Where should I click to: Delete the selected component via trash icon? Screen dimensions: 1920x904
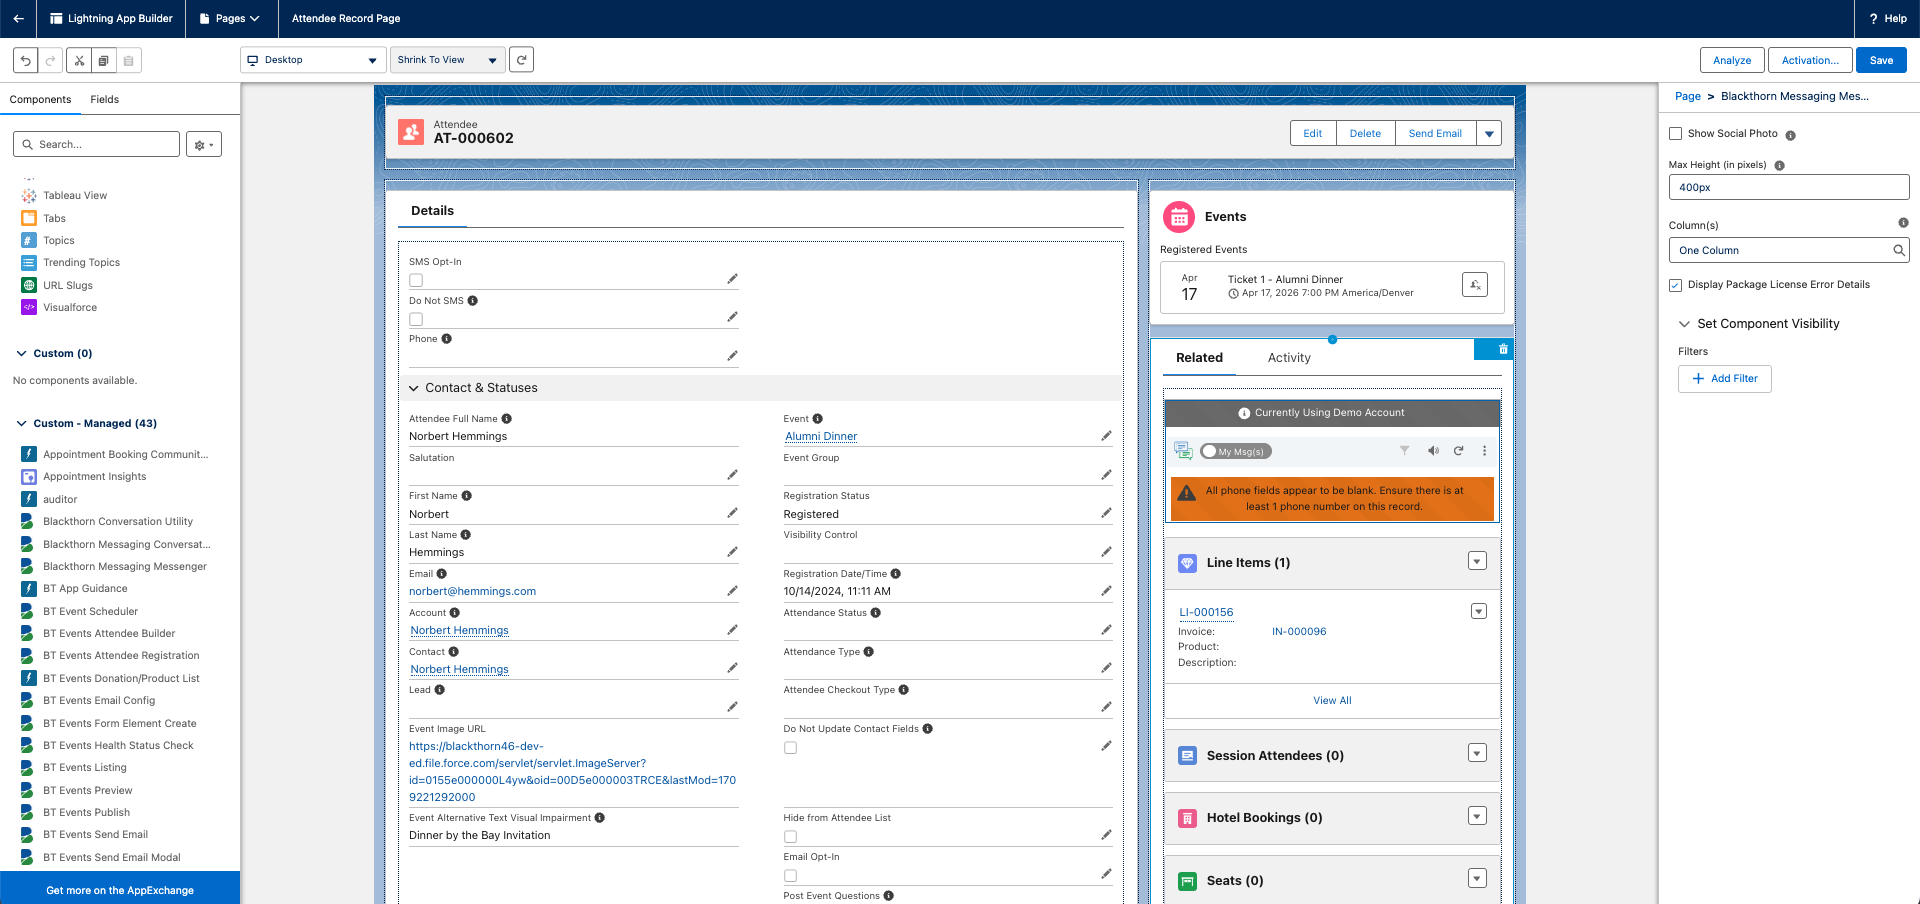[1503, 349]
